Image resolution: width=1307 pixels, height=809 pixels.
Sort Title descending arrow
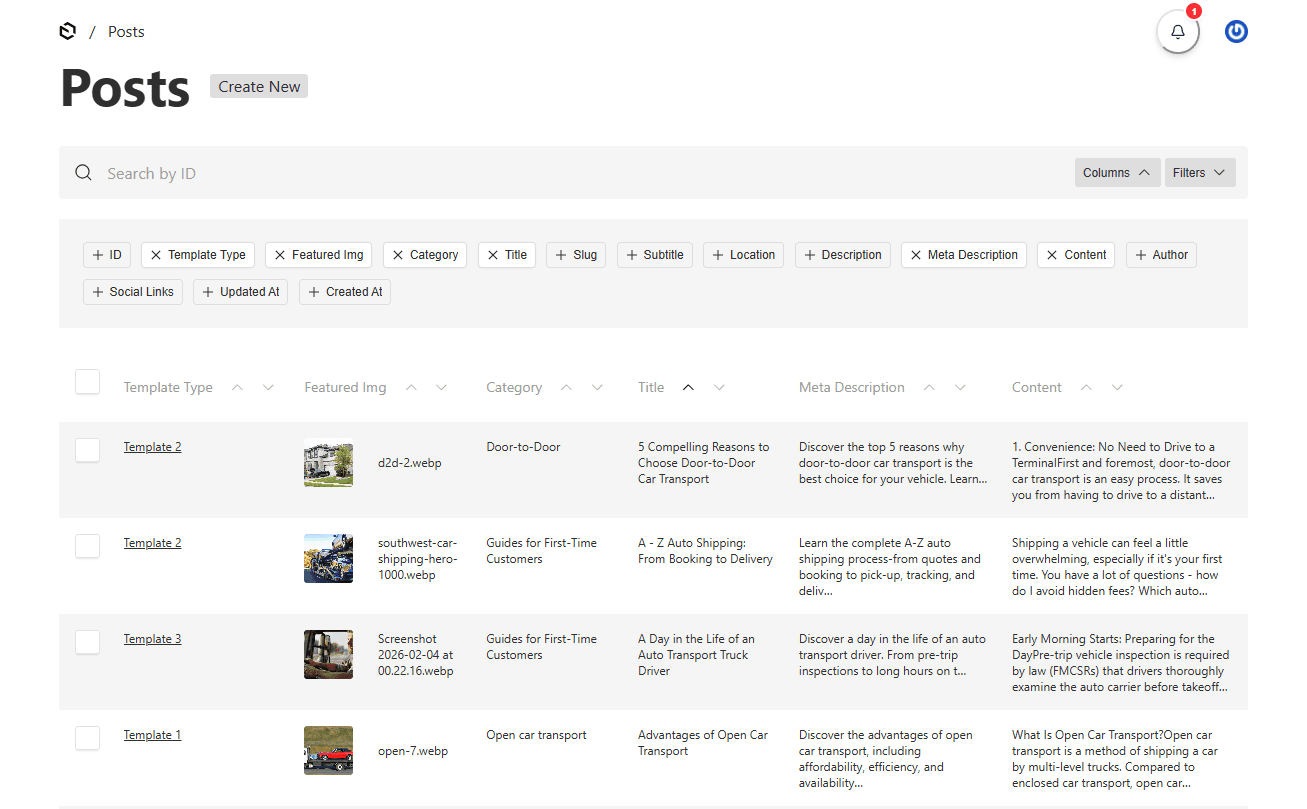[x=719, y=388]
